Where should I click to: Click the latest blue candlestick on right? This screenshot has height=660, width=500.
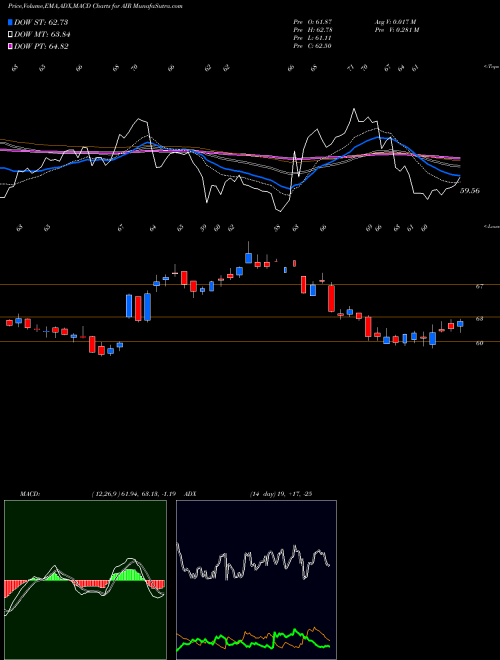(460, 324)
